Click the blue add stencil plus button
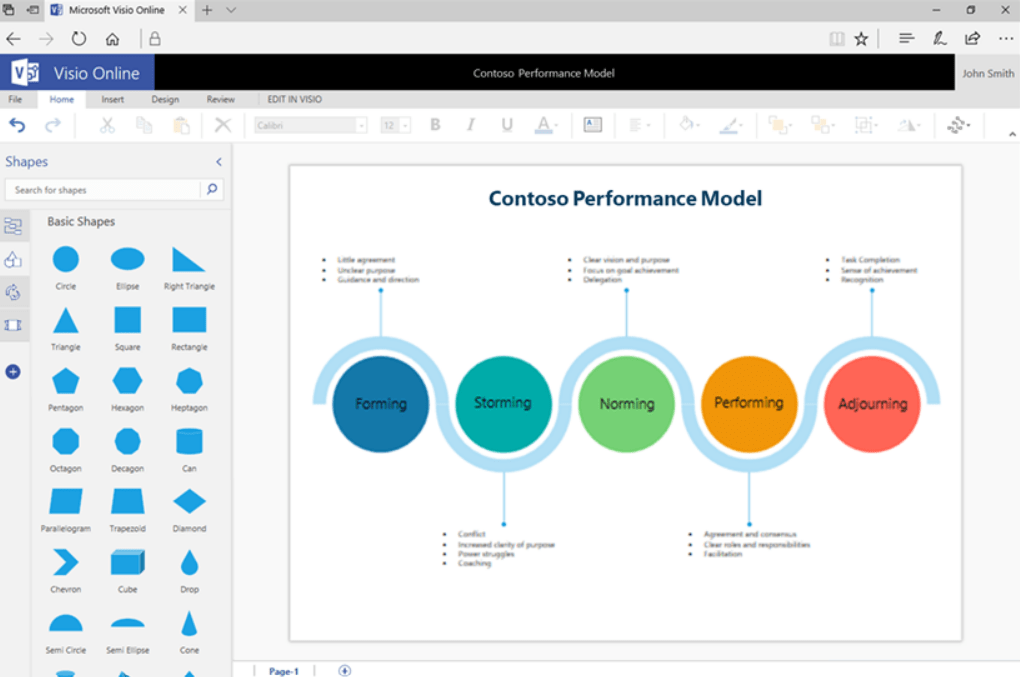This screenshot has width=1020, height=677. tap(13, 372)
